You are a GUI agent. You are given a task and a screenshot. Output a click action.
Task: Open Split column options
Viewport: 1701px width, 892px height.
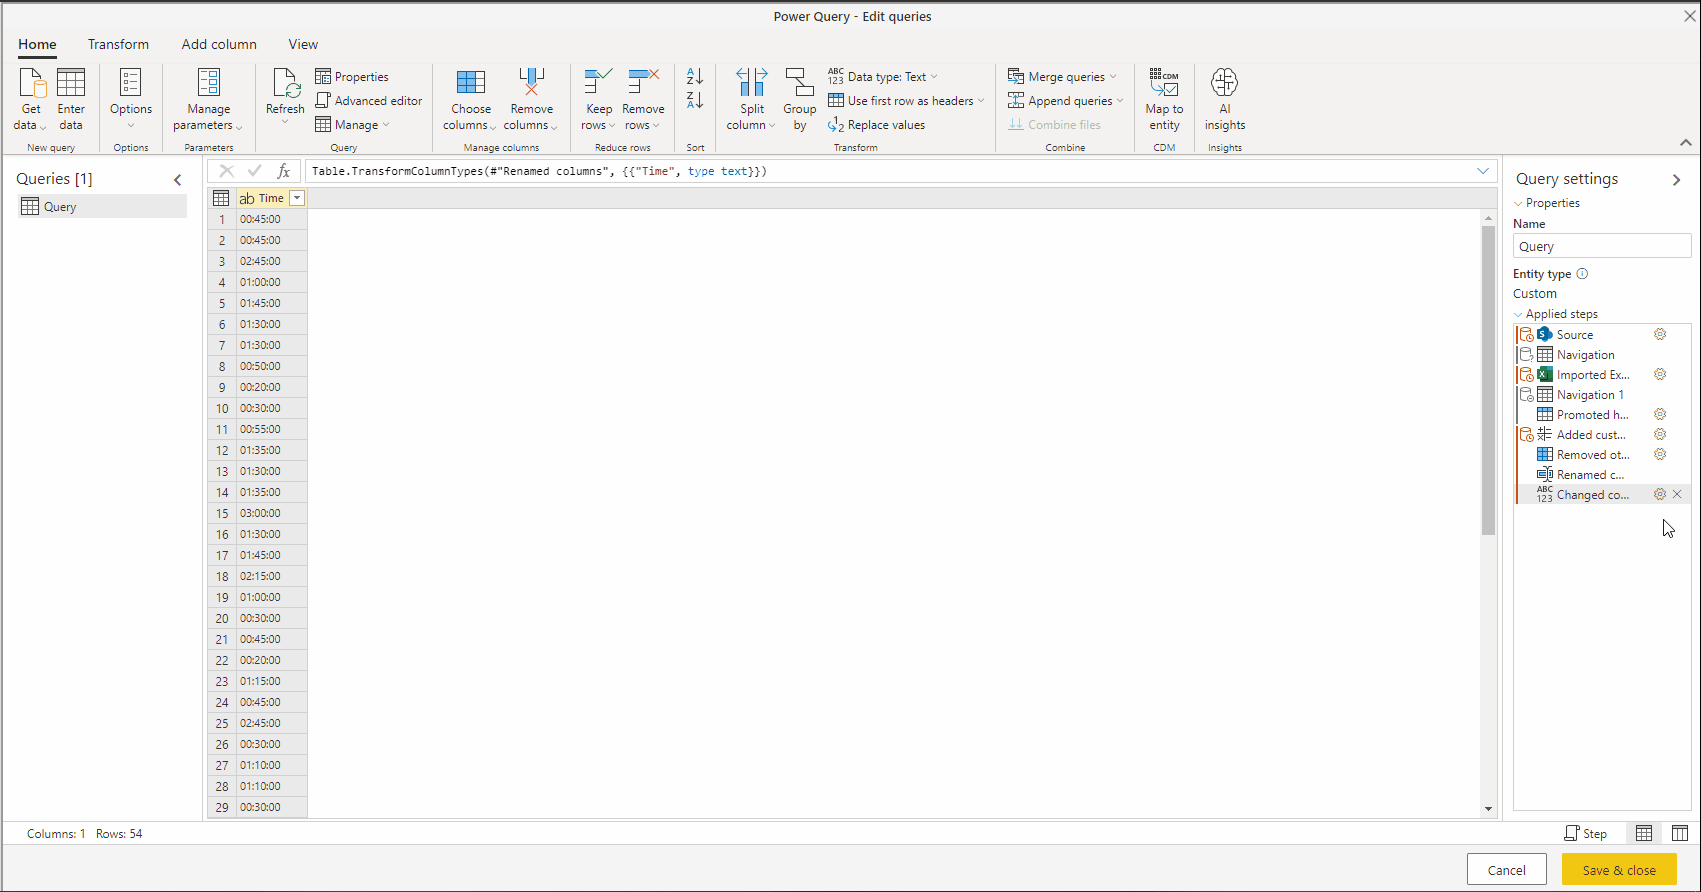coord(752,99)
